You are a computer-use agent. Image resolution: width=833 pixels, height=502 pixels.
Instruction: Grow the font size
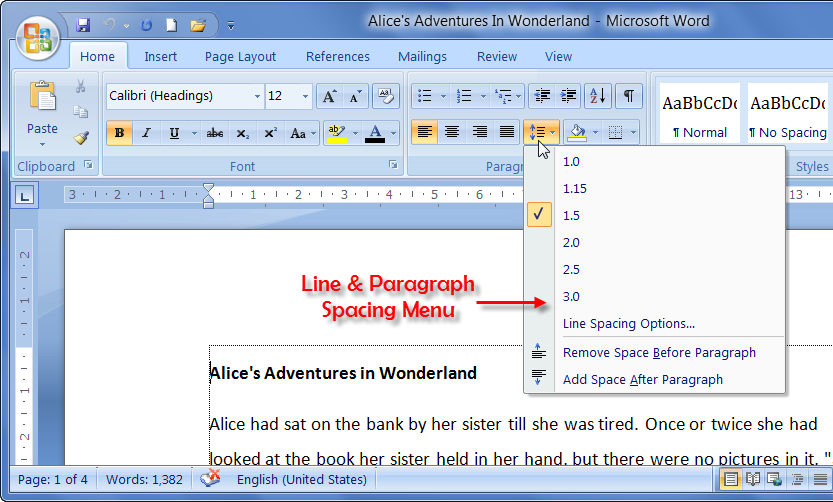point(329,96)
